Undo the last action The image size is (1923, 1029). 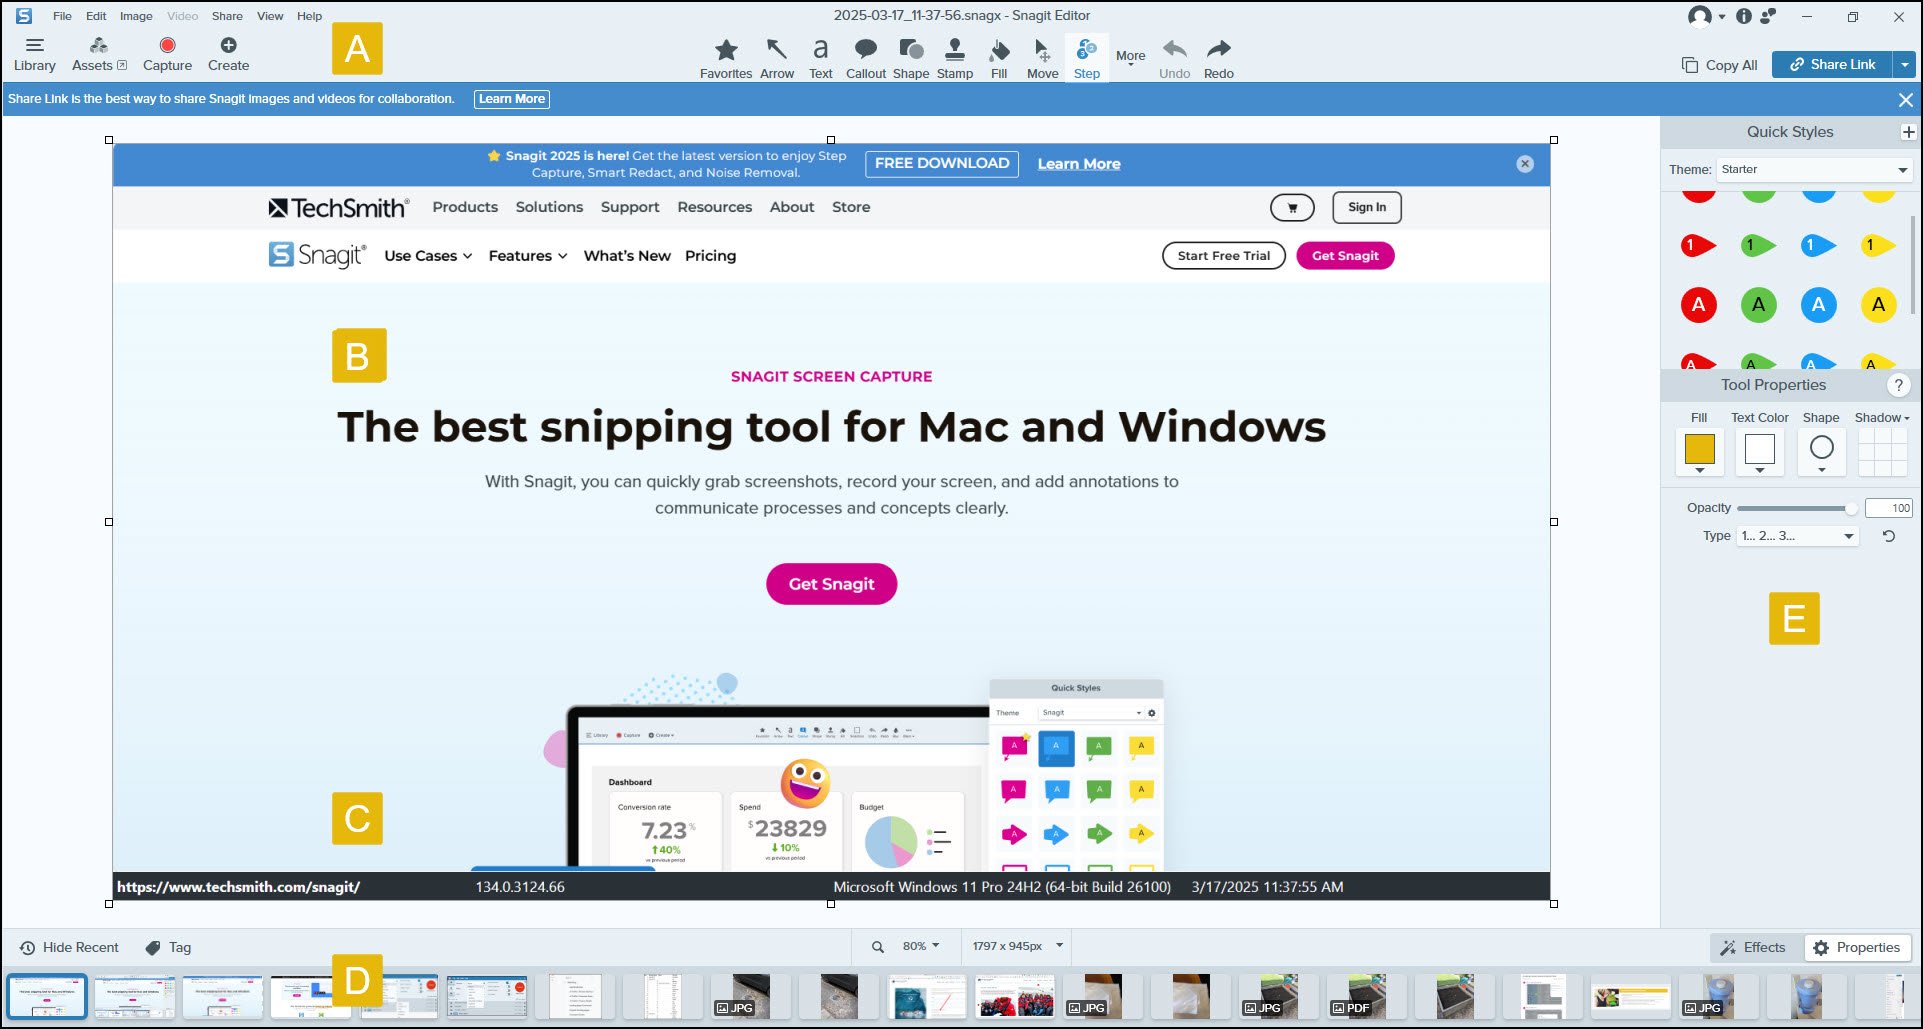point(1173,57)
